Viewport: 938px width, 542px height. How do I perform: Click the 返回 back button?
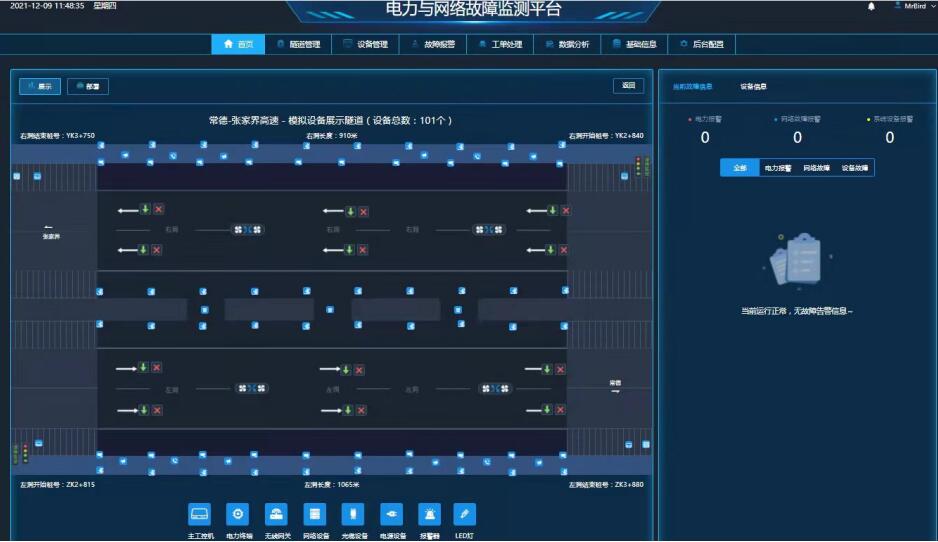click(x=628, y=86)
